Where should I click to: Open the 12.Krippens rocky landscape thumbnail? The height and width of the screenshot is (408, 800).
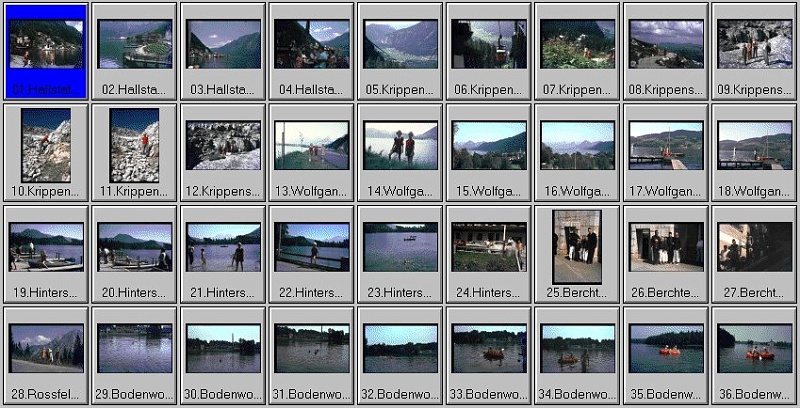tap(223, 145)
